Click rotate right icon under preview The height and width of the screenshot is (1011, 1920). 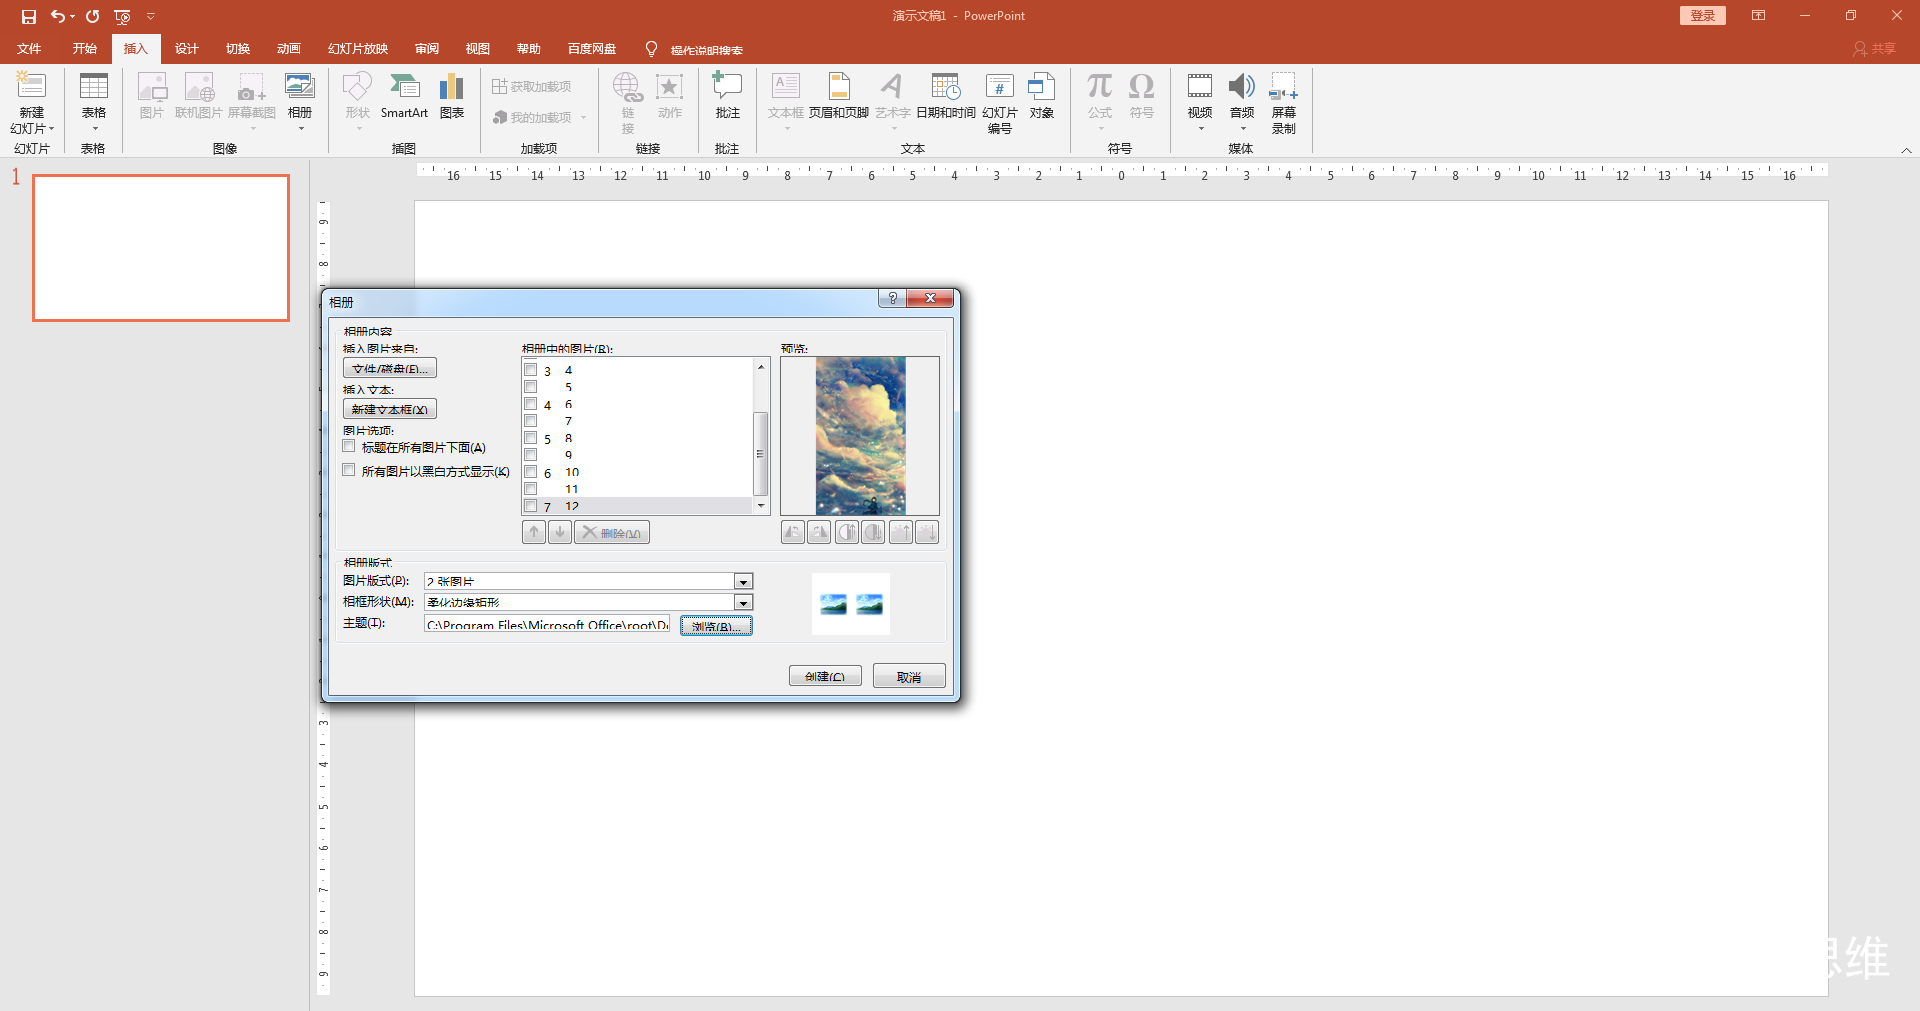[x=819, y=533]
